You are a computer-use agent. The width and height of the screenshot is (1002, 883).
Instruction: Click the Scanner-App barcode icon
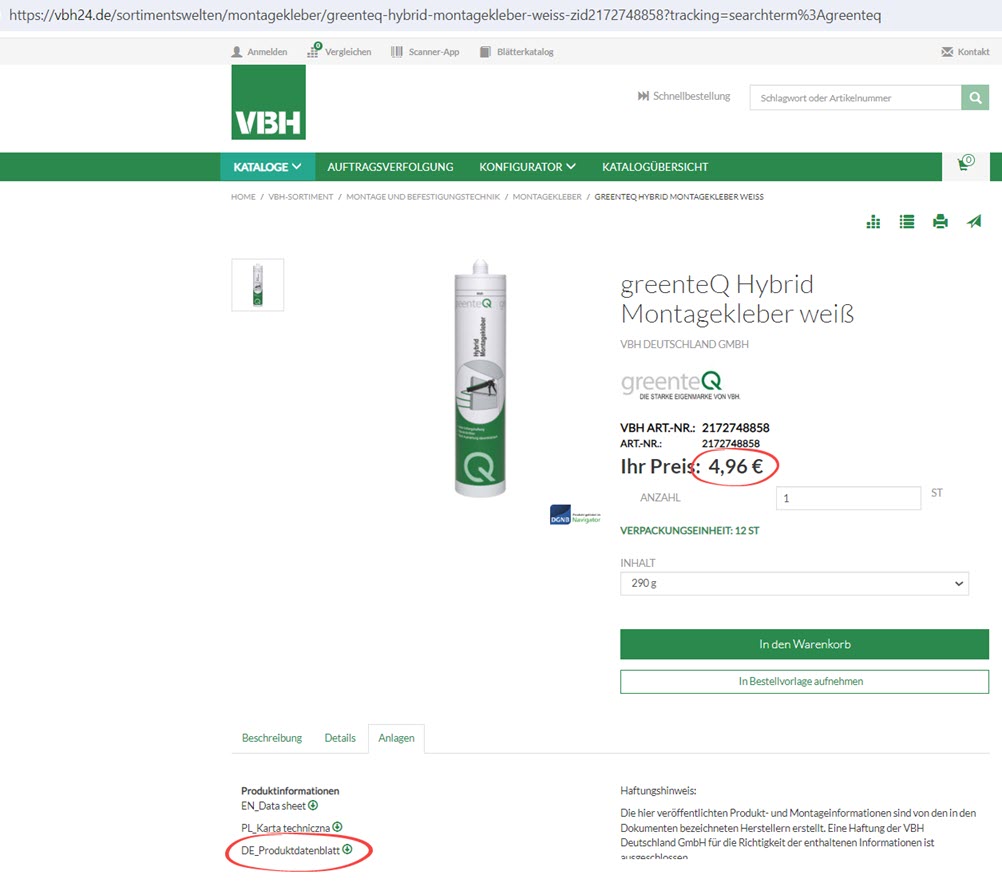(x=397, y=52)
